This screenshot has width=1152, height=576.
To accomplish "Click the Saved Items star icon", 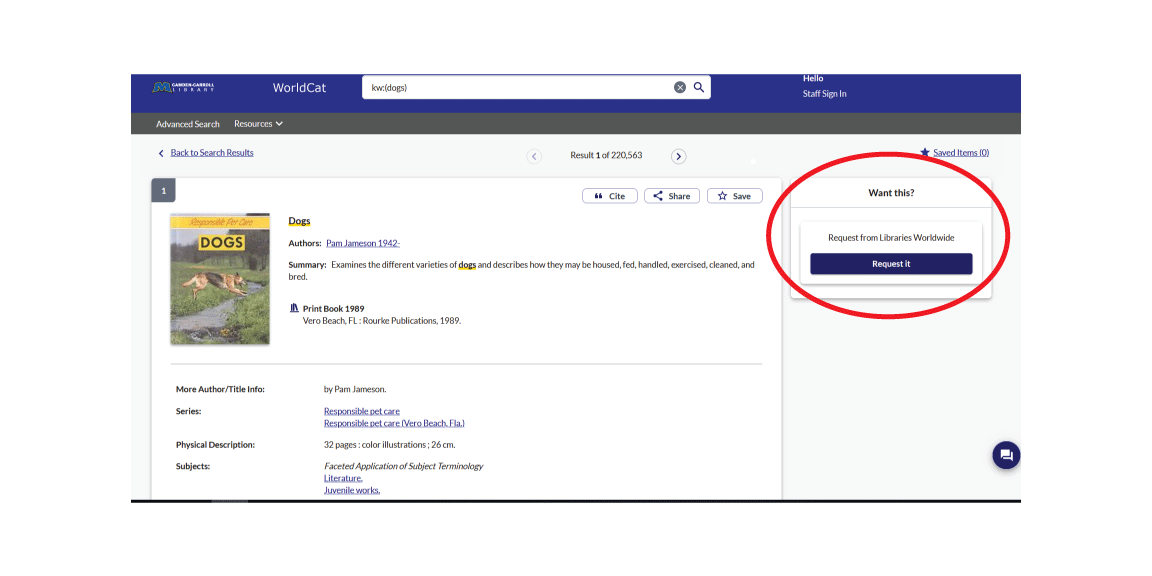I will tap(925, 153).
